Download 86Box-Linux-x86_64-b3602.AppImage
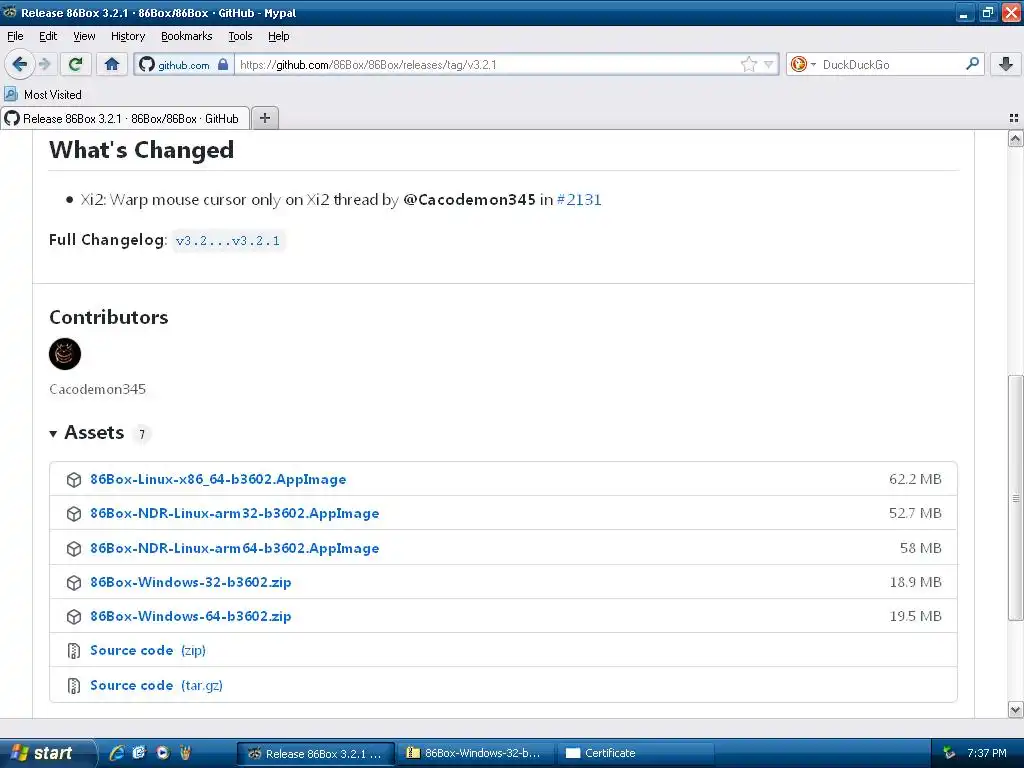1024x768 pixels. [218, 479]
